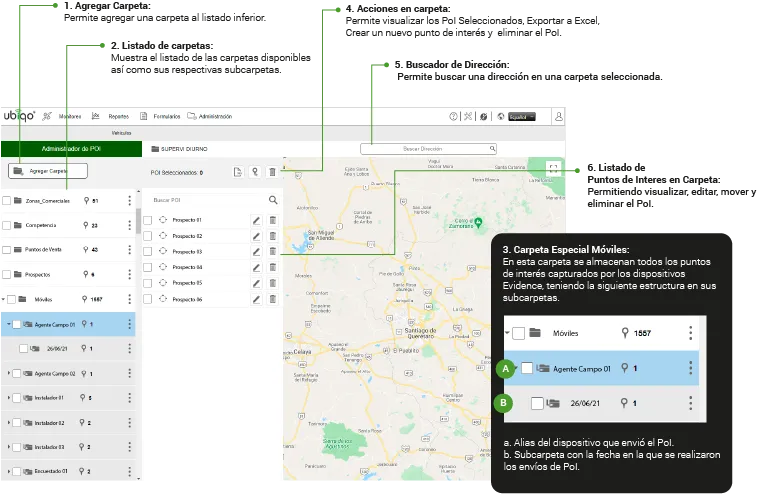Click the ubiqo logo
This screenshot has height=494, width=757.
tap(19, 116)
